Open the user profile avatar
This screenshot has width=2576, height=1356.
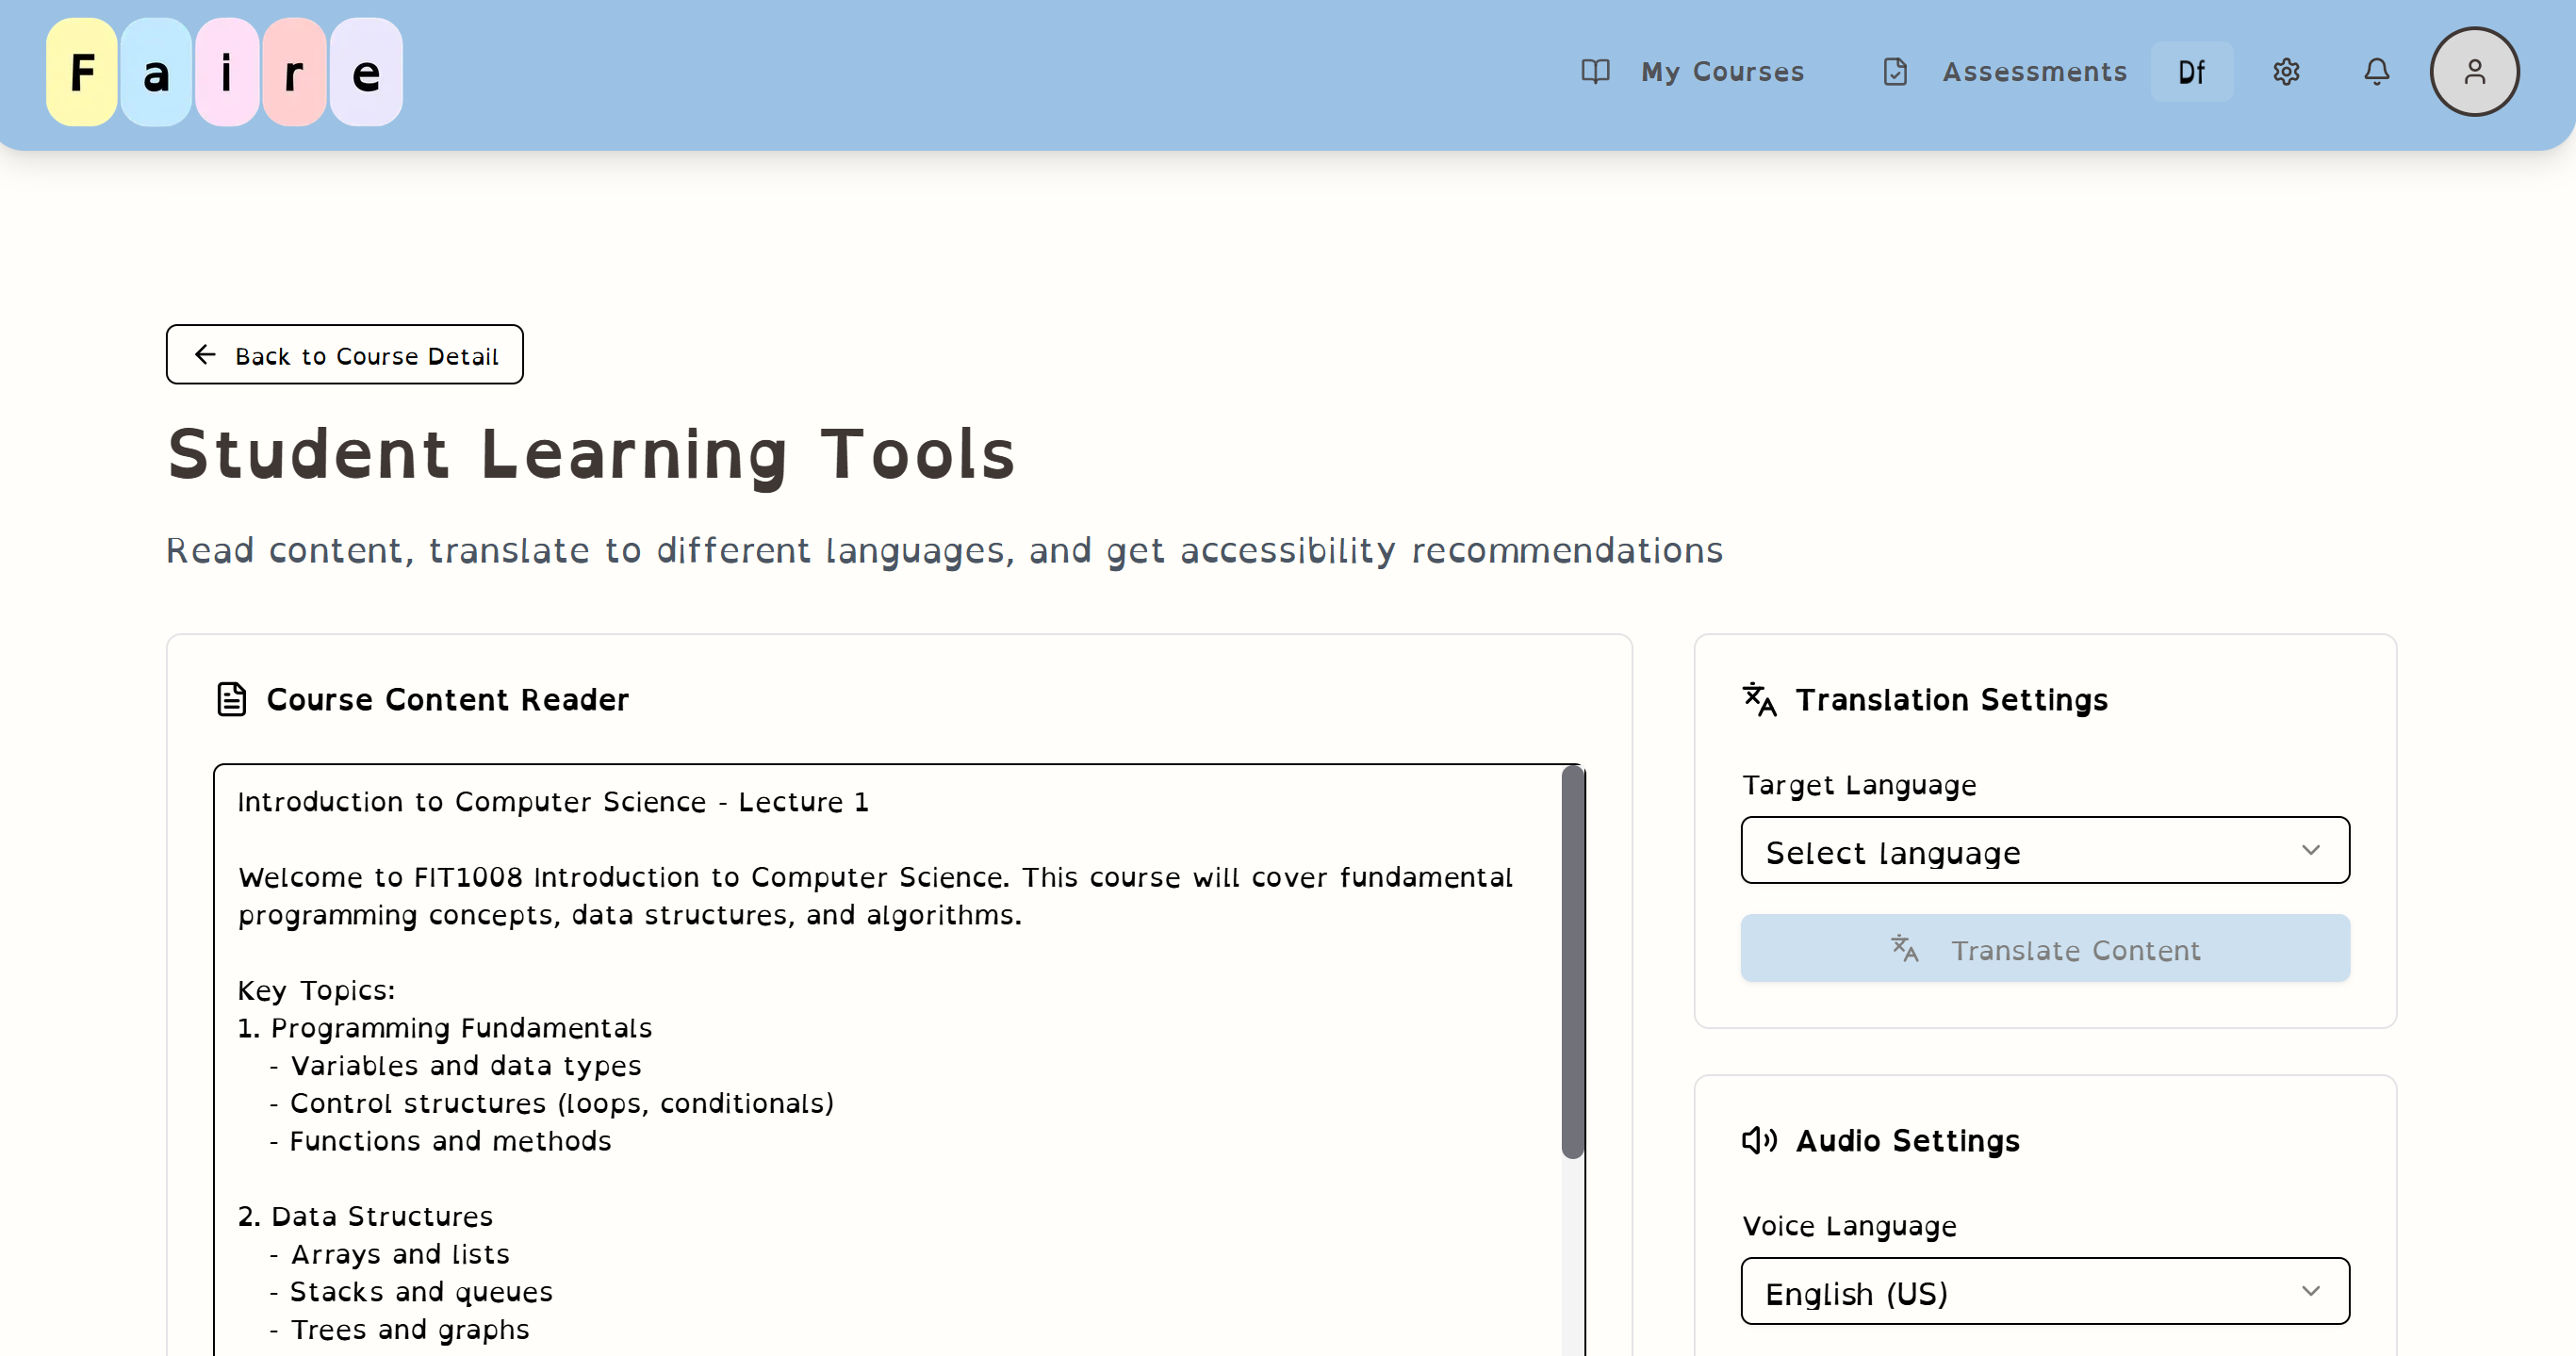click(2474, 72)
